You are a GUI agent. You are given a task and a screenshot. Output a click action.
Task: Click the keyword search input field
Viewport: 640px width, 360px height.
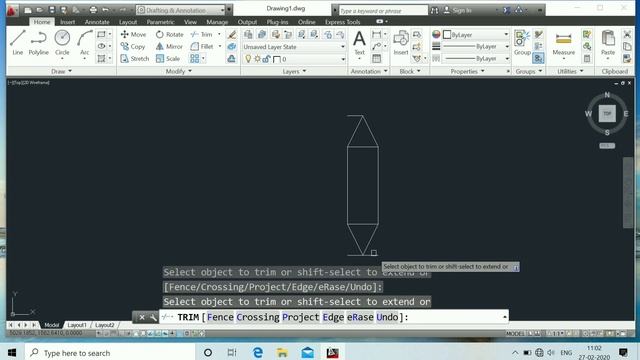point(383,11)
